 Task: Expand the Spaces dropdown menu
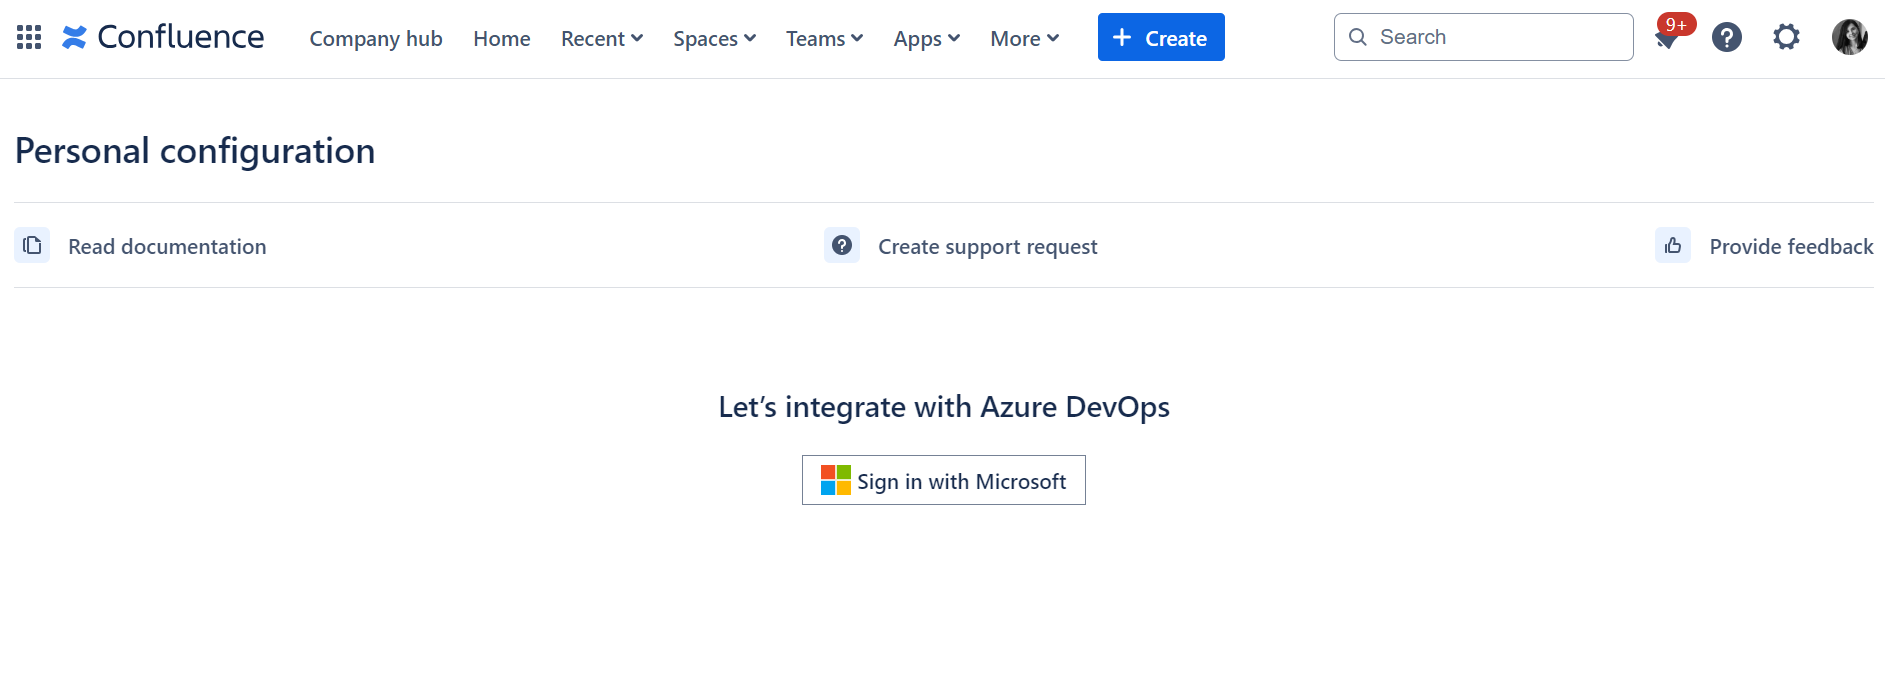coord(714,39)
